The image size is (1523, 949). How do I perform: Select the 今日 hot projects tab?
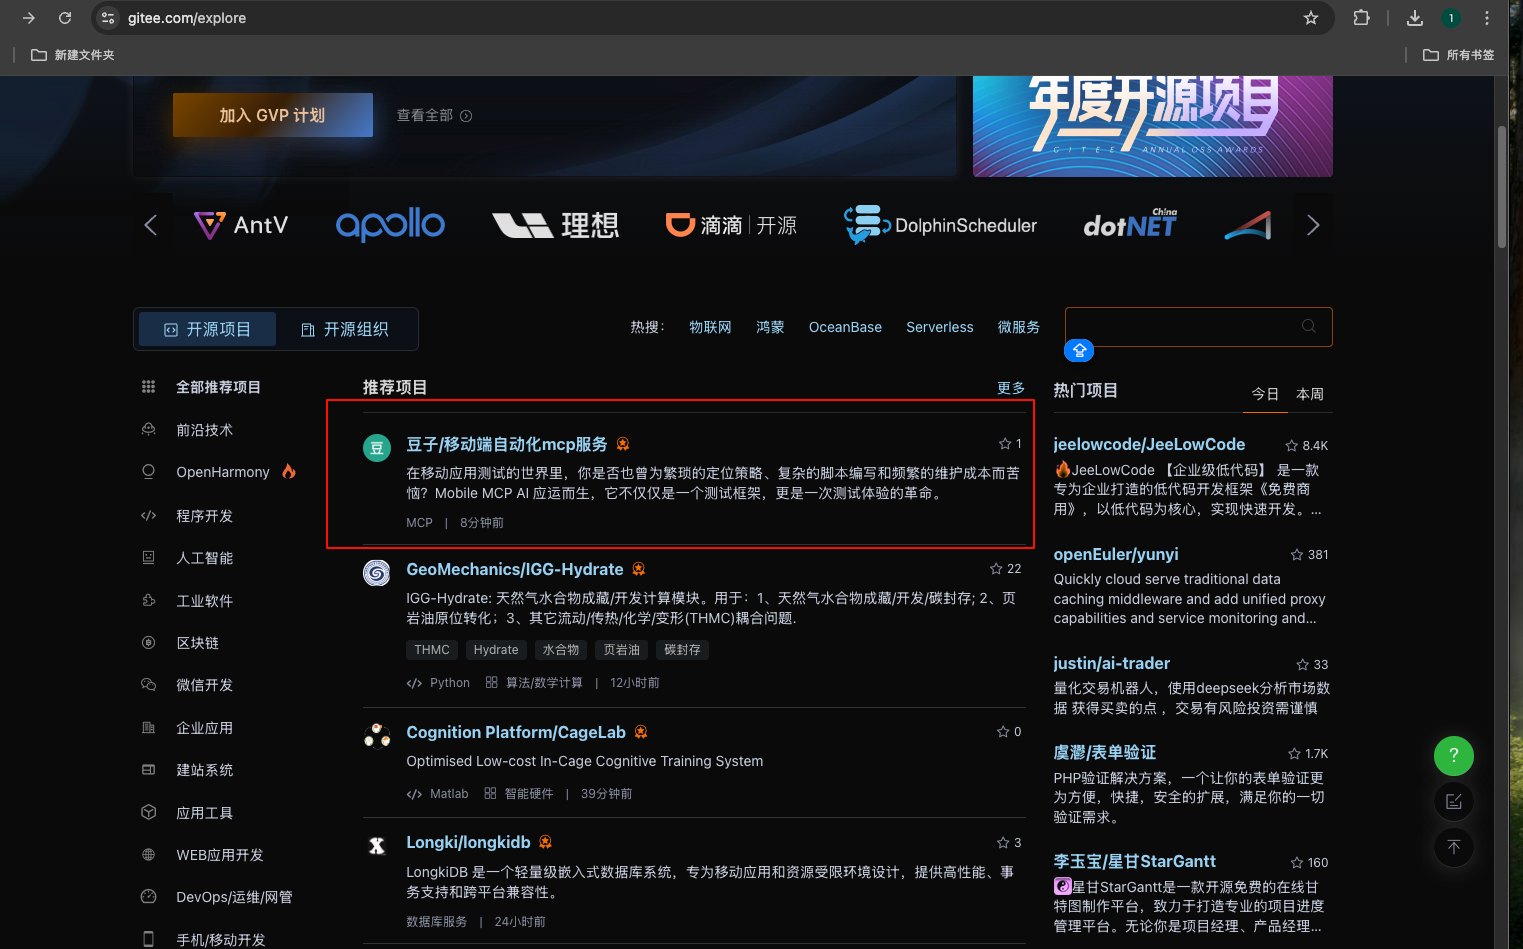coord(1265,394)
